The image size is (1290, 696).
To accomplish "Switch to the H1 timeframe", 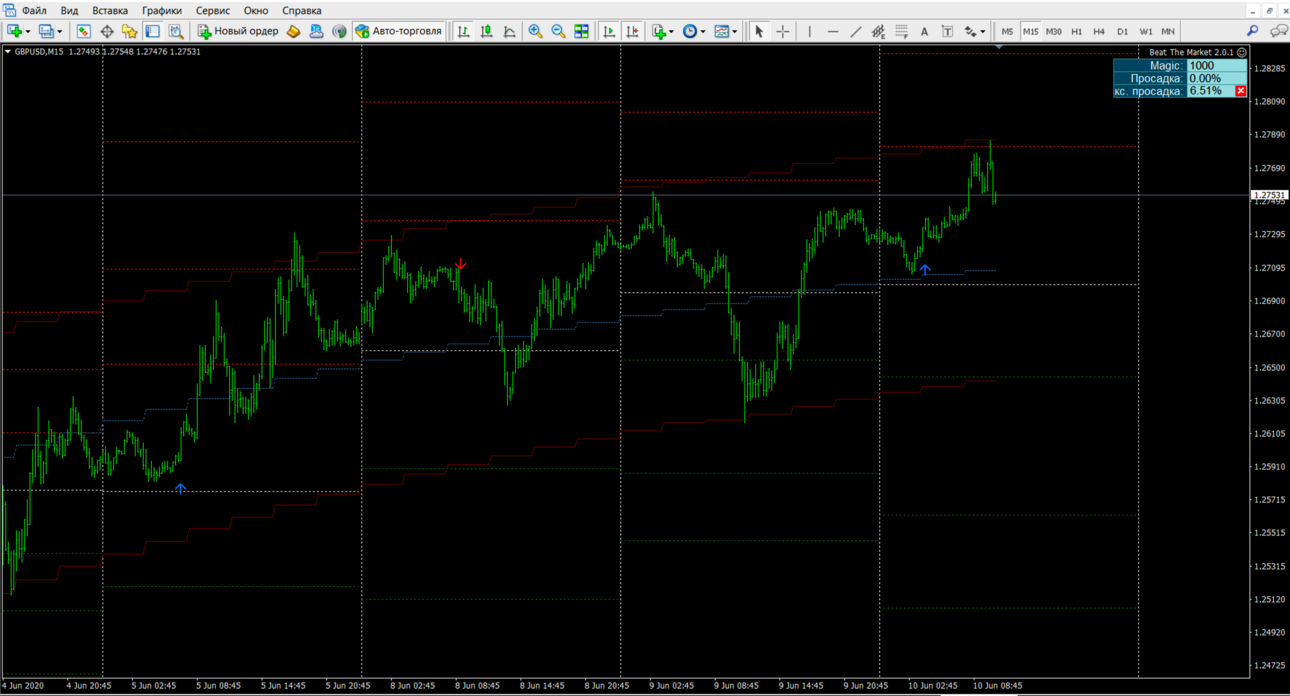I will click(1077, 31).
